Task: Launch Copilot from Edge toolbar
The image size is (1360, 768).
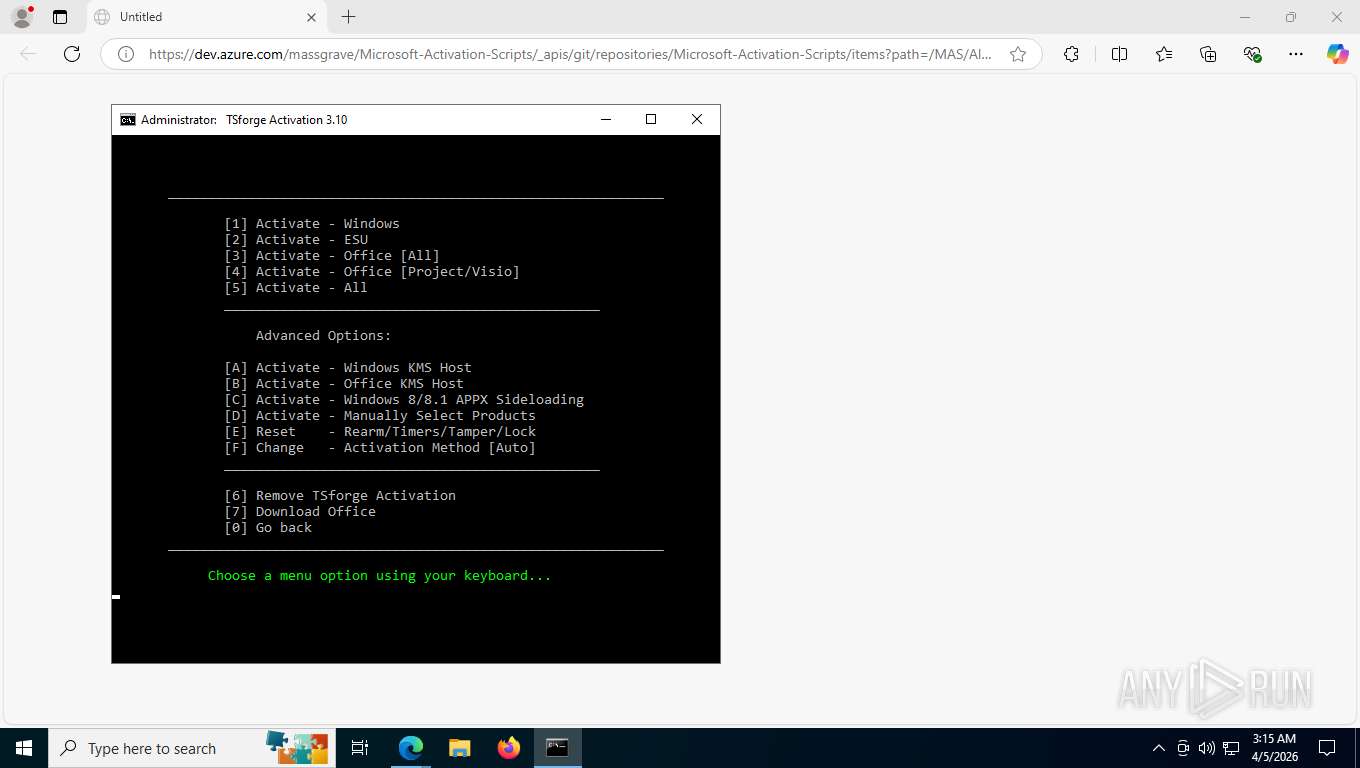Action: pos(1337,54)
